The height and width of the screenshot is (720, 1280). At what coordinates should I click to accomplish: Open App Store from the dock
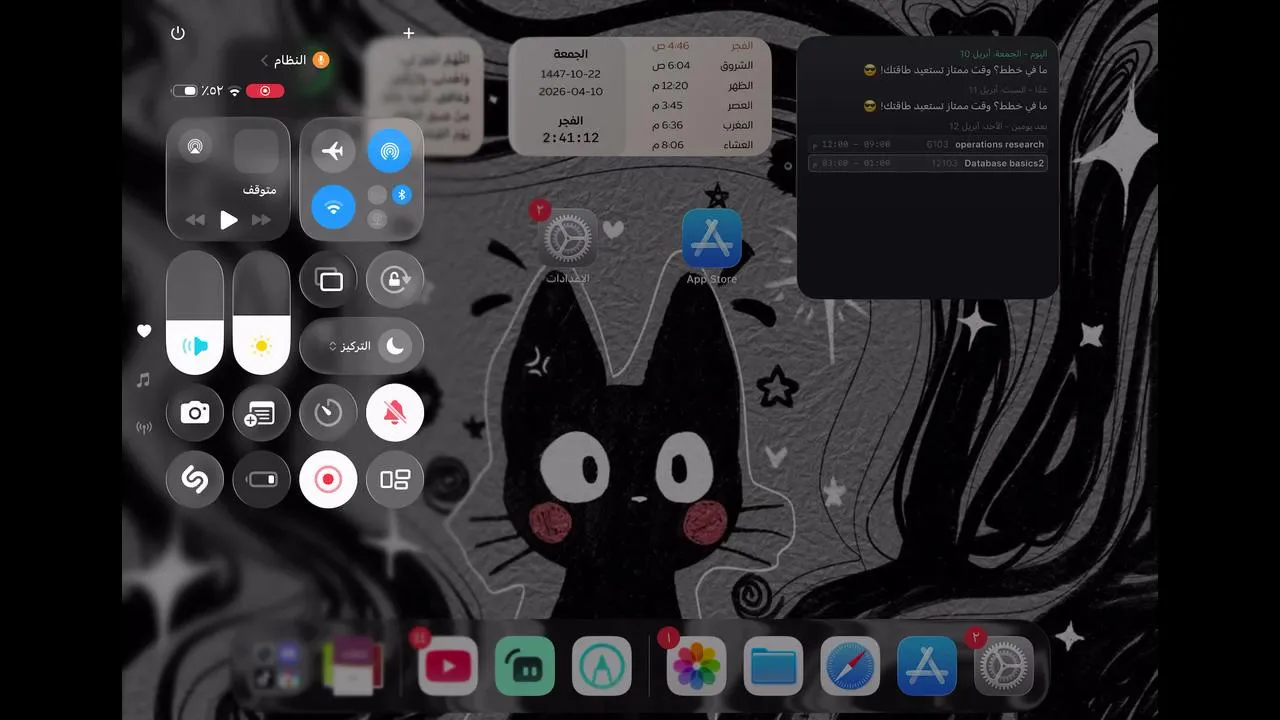(928, 666)
